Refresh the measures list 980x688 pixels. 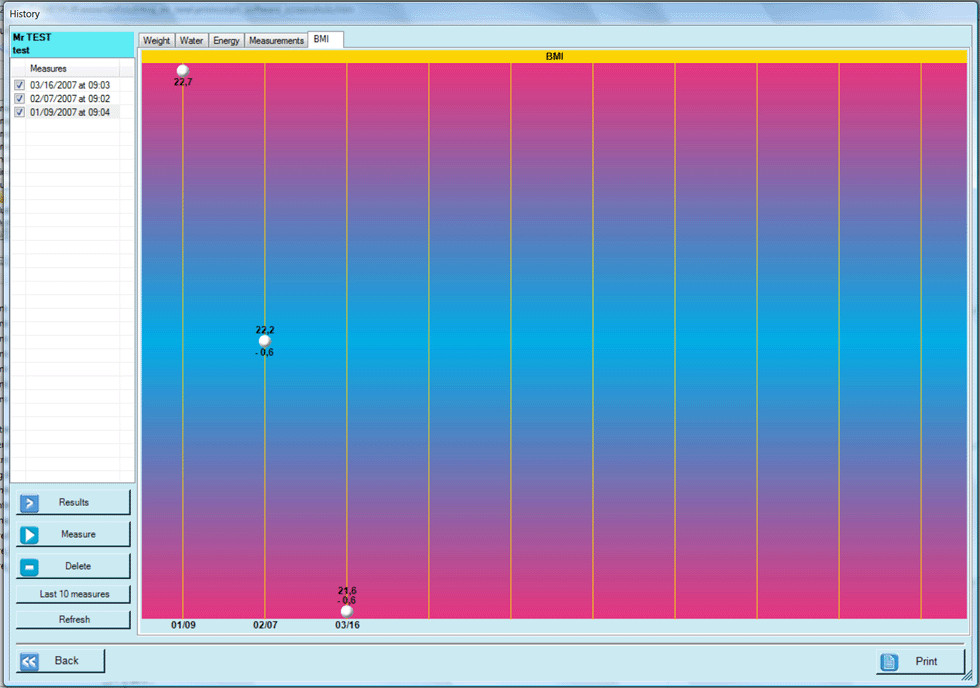pyautogui.click(x=73, y=620)
